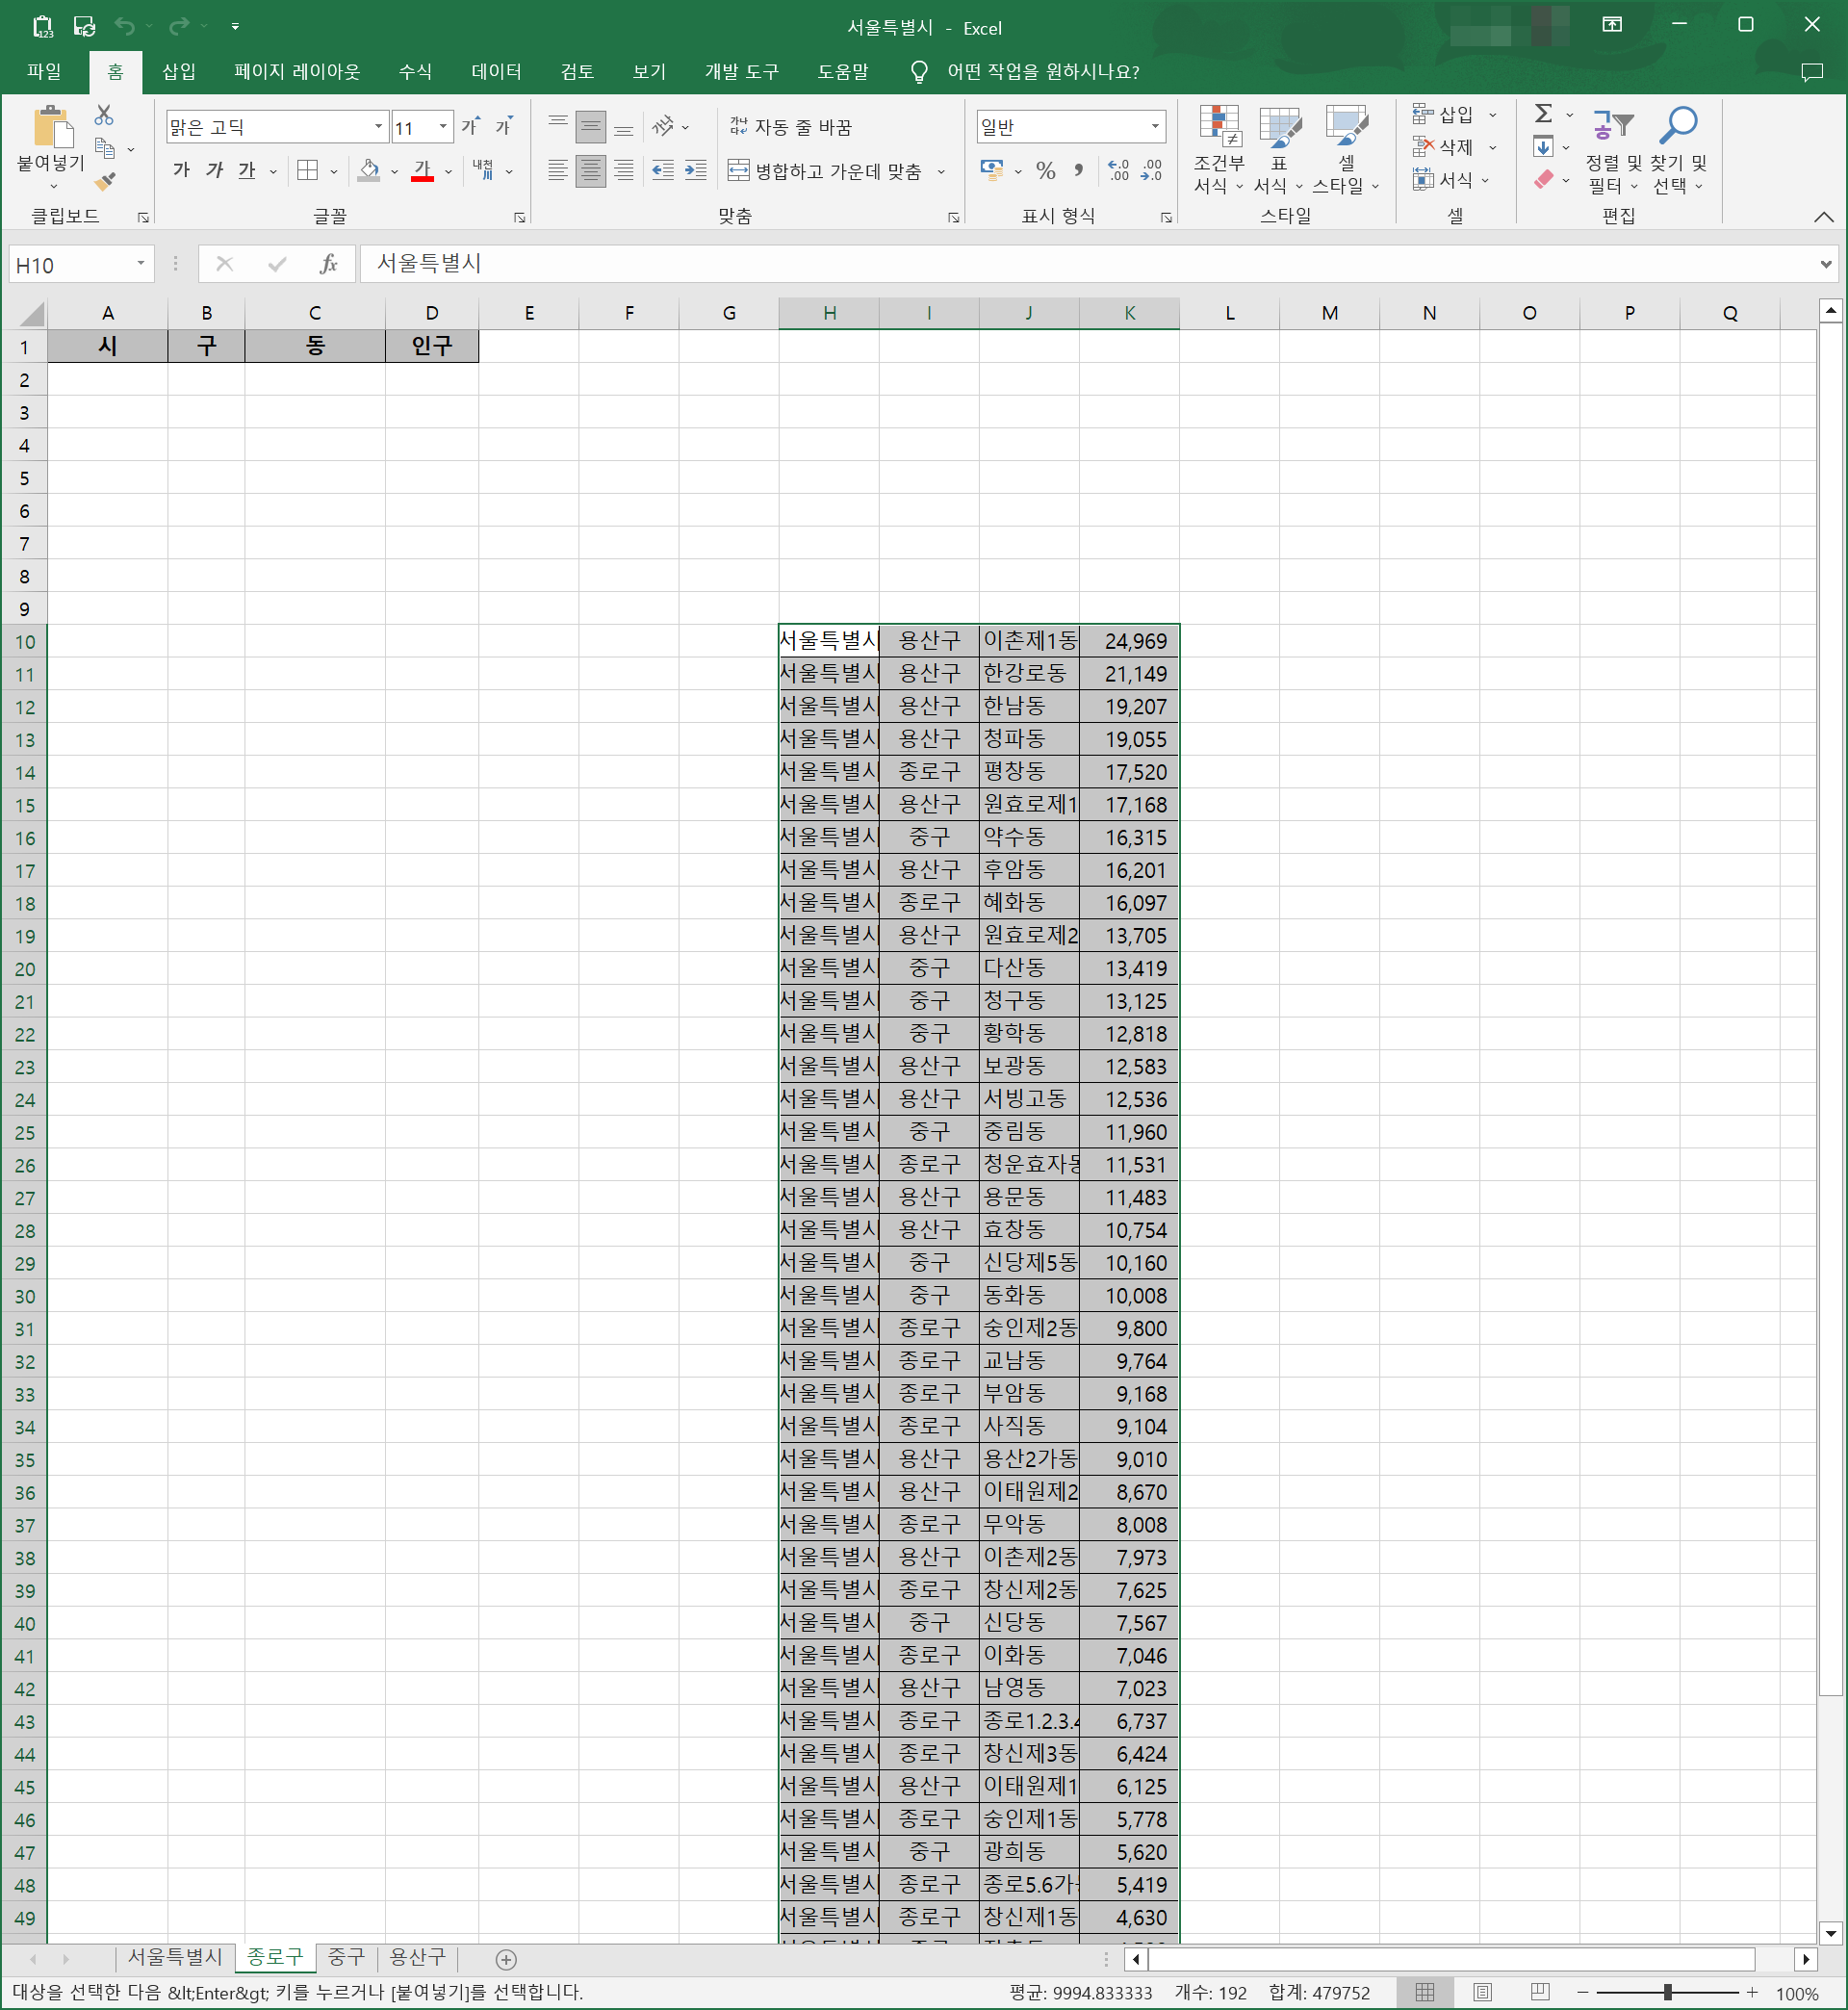
Task: Click the Fill Color paint bucket icon
Action: pyautogui.click(x=369, y=171)
